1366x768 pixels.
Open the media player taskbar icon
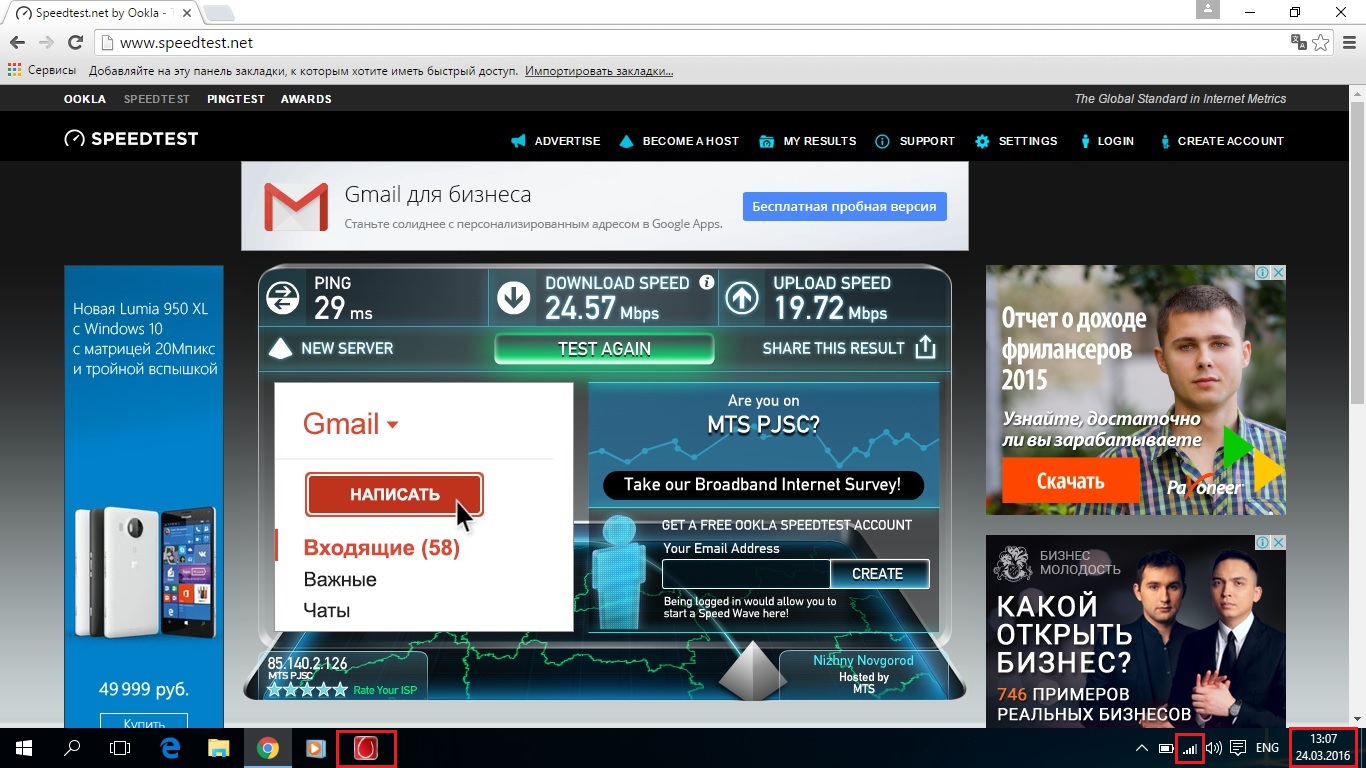315,748
